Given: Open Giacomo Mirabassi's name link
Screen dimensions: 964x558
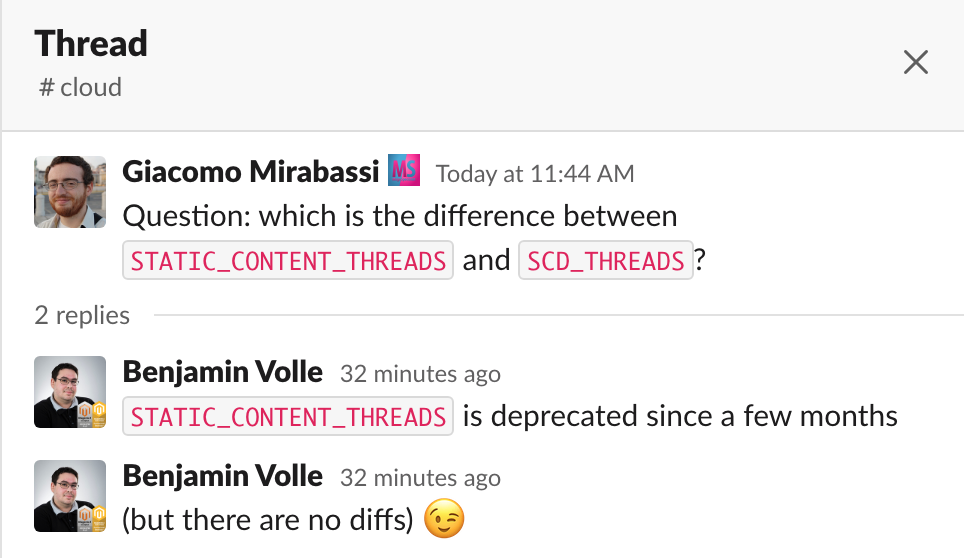Looking at the screenshot, I should coord(251,171).
